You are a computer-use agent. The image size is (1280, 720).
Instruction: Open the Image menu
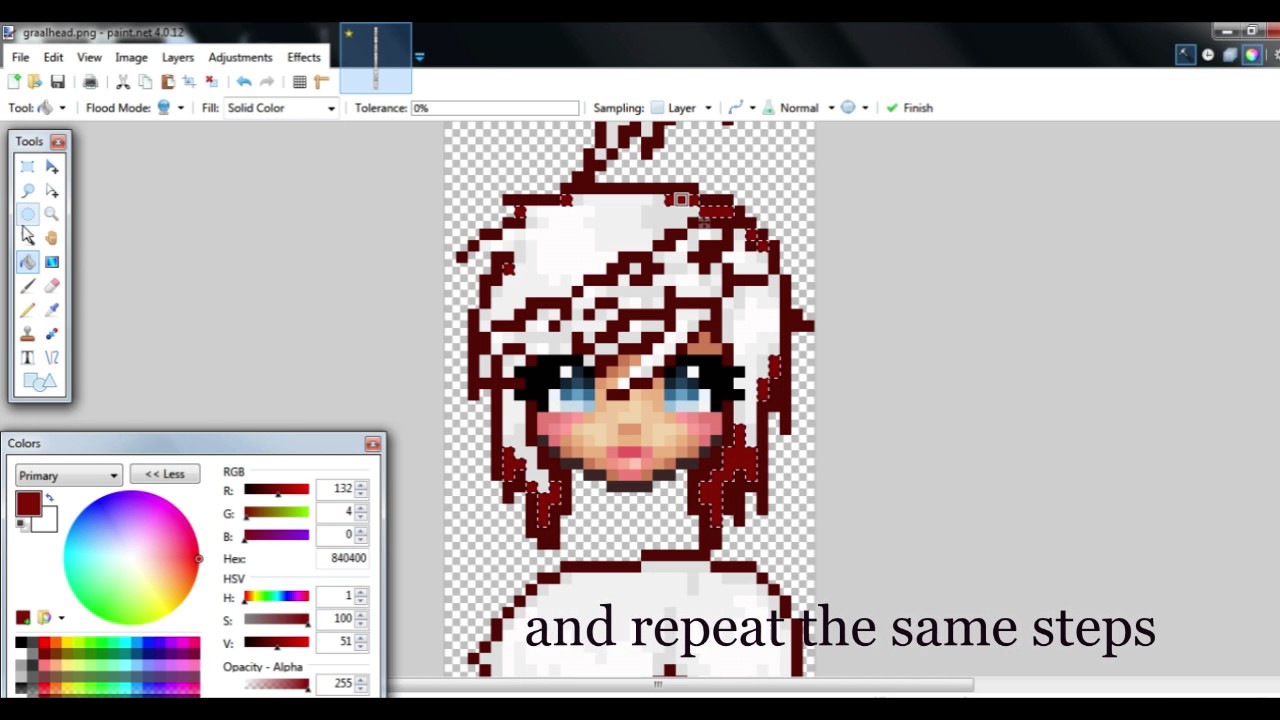(131, 57)
